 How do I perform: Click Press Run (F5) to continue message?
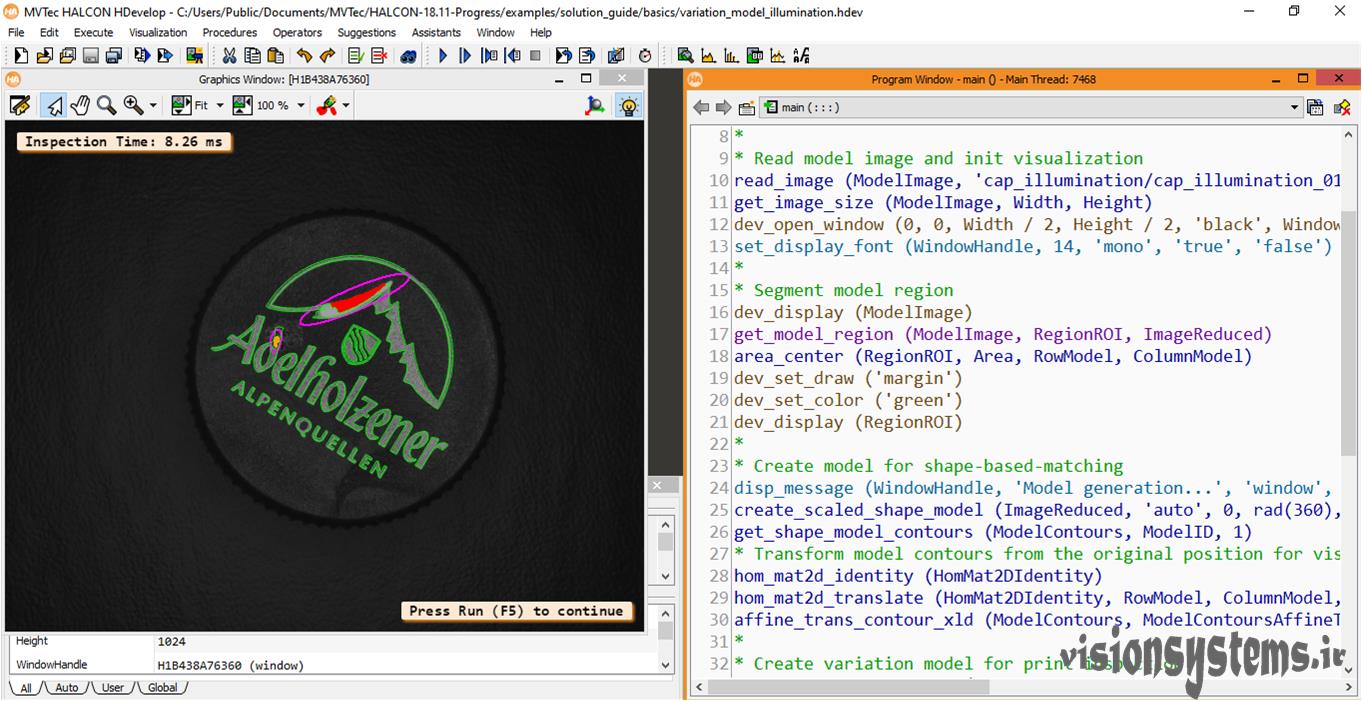pyautogui.click(x=515, y=611)
